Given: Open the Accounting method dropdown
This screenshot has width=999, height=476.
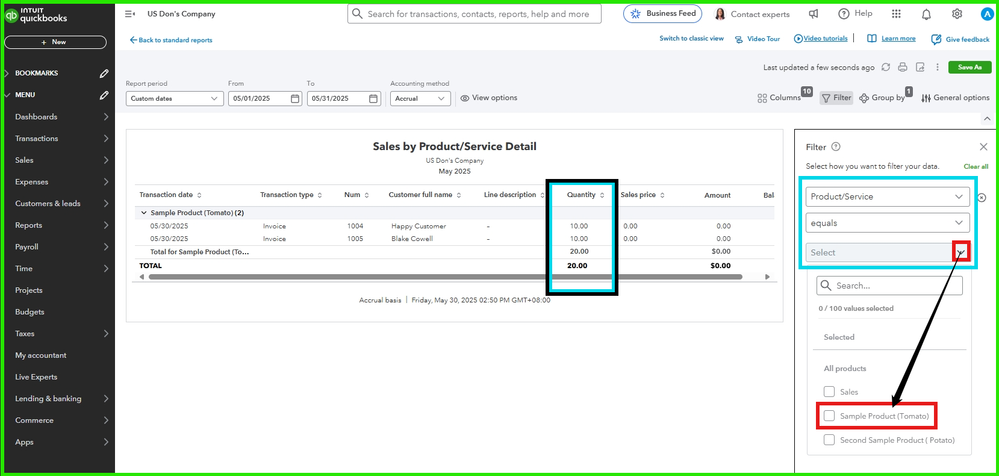Looking at the screenshot, I should (420, 99).
